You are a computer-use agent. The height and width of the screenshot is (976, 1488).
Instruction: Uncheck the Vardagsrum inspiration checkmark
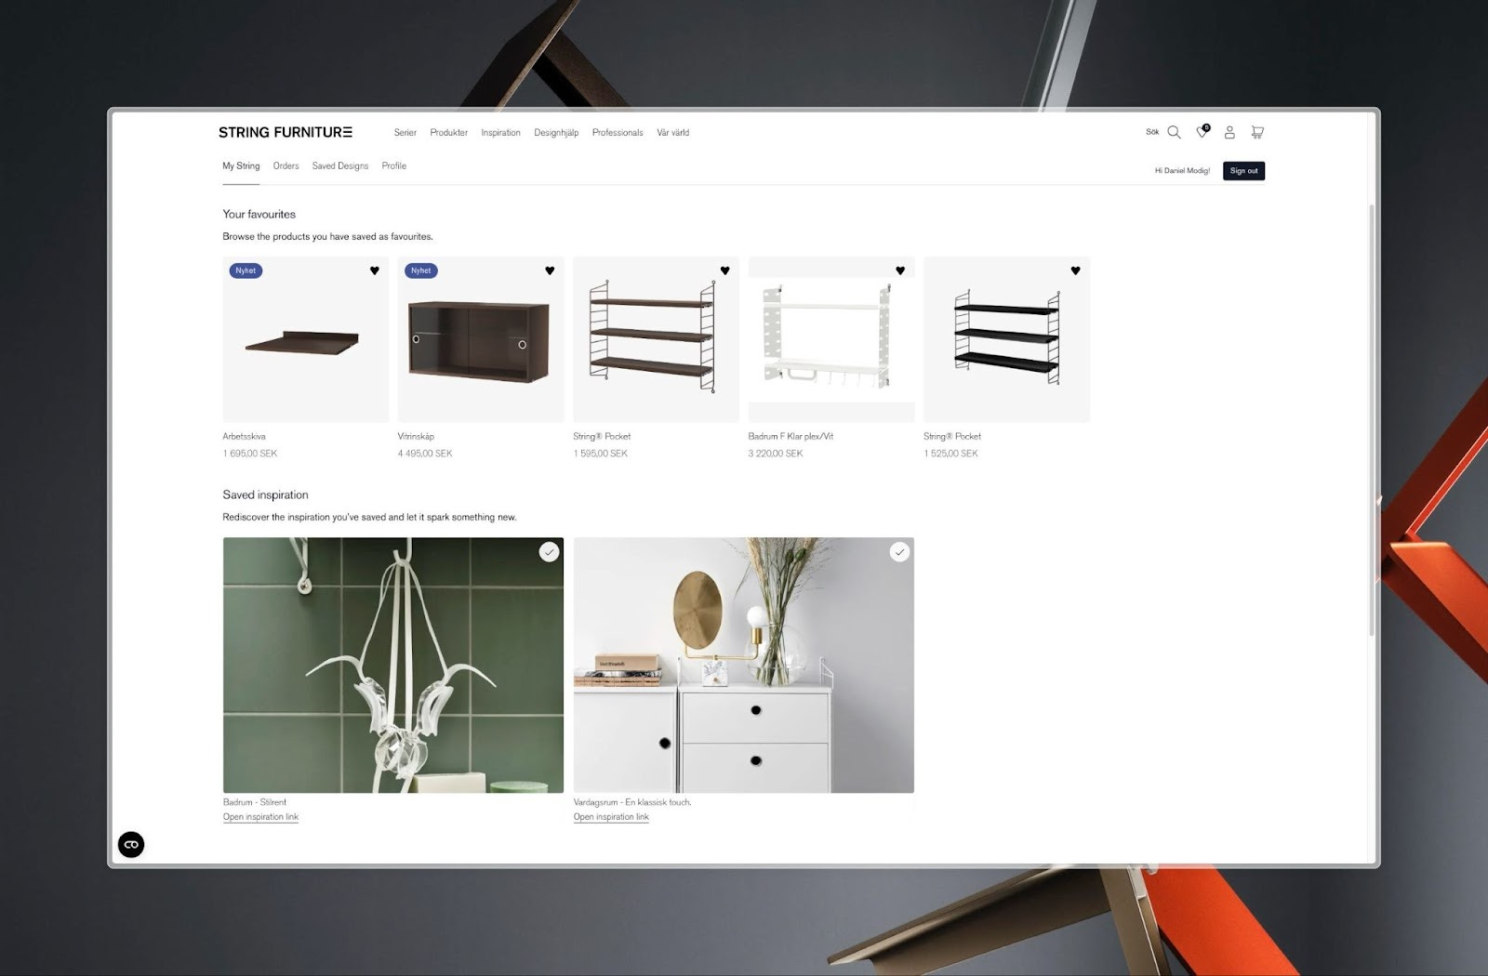click(899, 552)
